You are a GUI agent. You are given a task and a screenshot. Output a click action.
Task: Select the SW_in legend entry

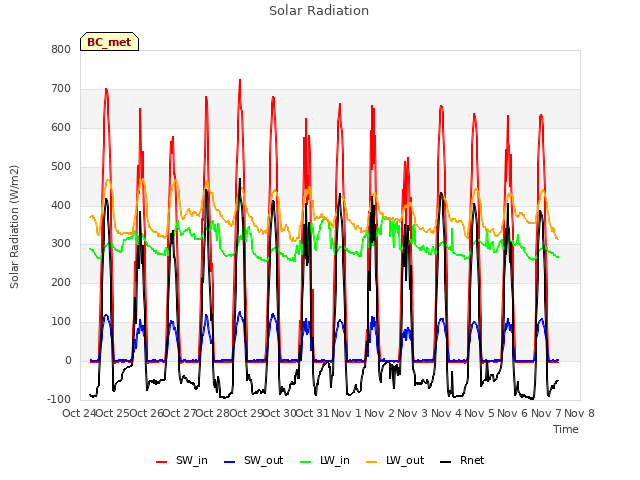click(182, 460)
